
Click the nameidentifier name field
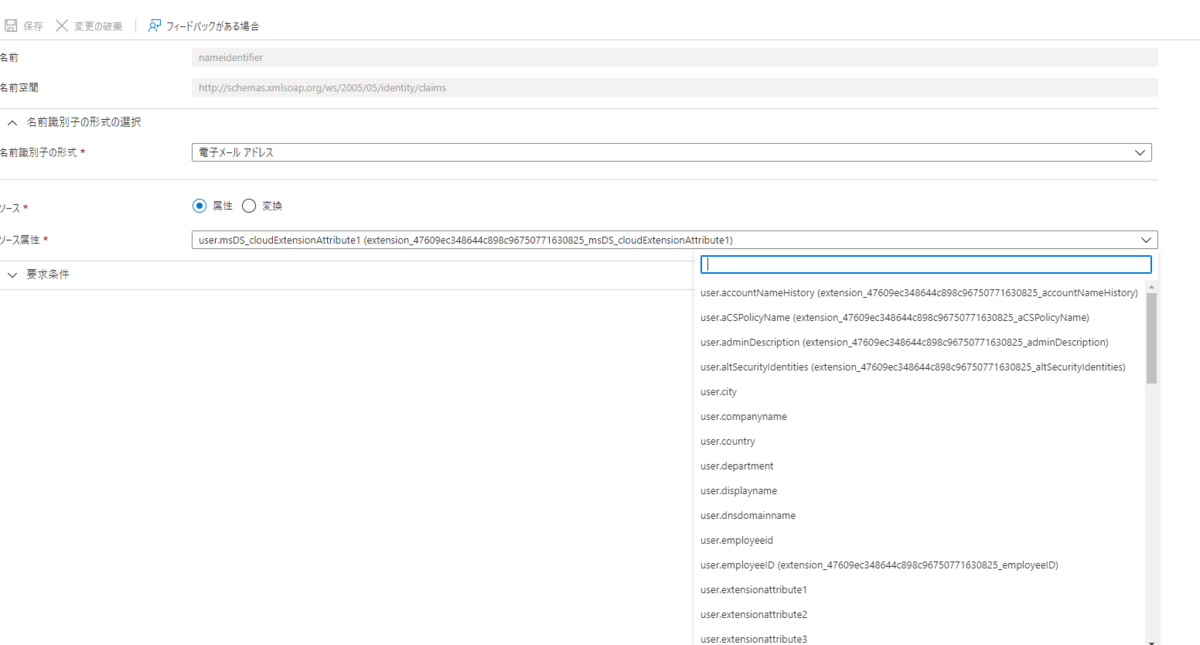tap(674, 58)
